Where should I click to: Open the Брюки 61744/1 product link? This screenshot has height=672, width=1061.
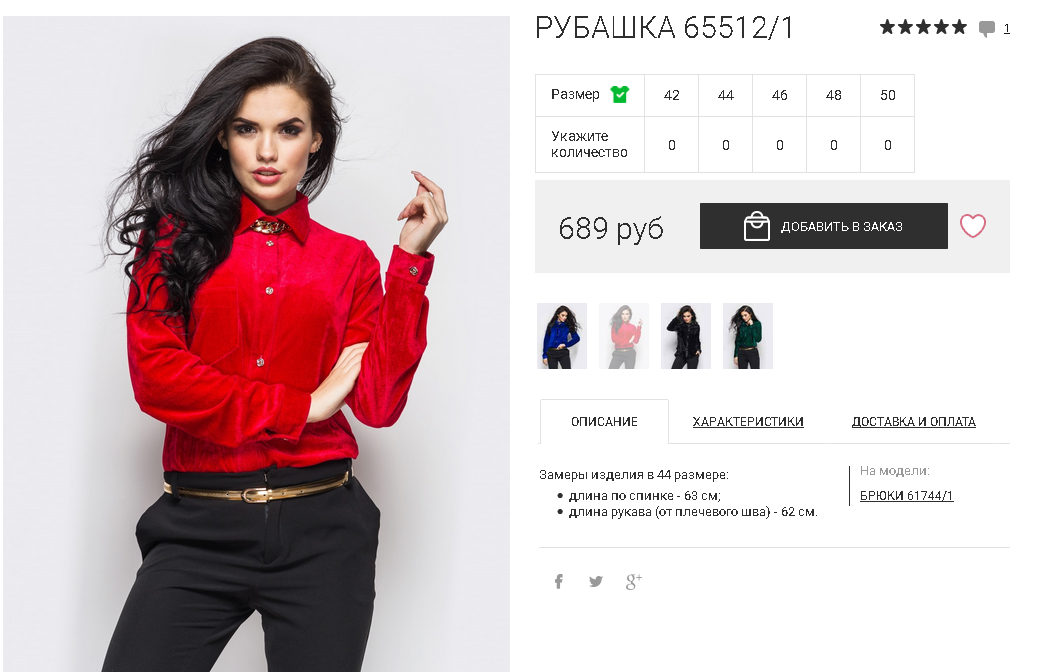pos(906,495)
